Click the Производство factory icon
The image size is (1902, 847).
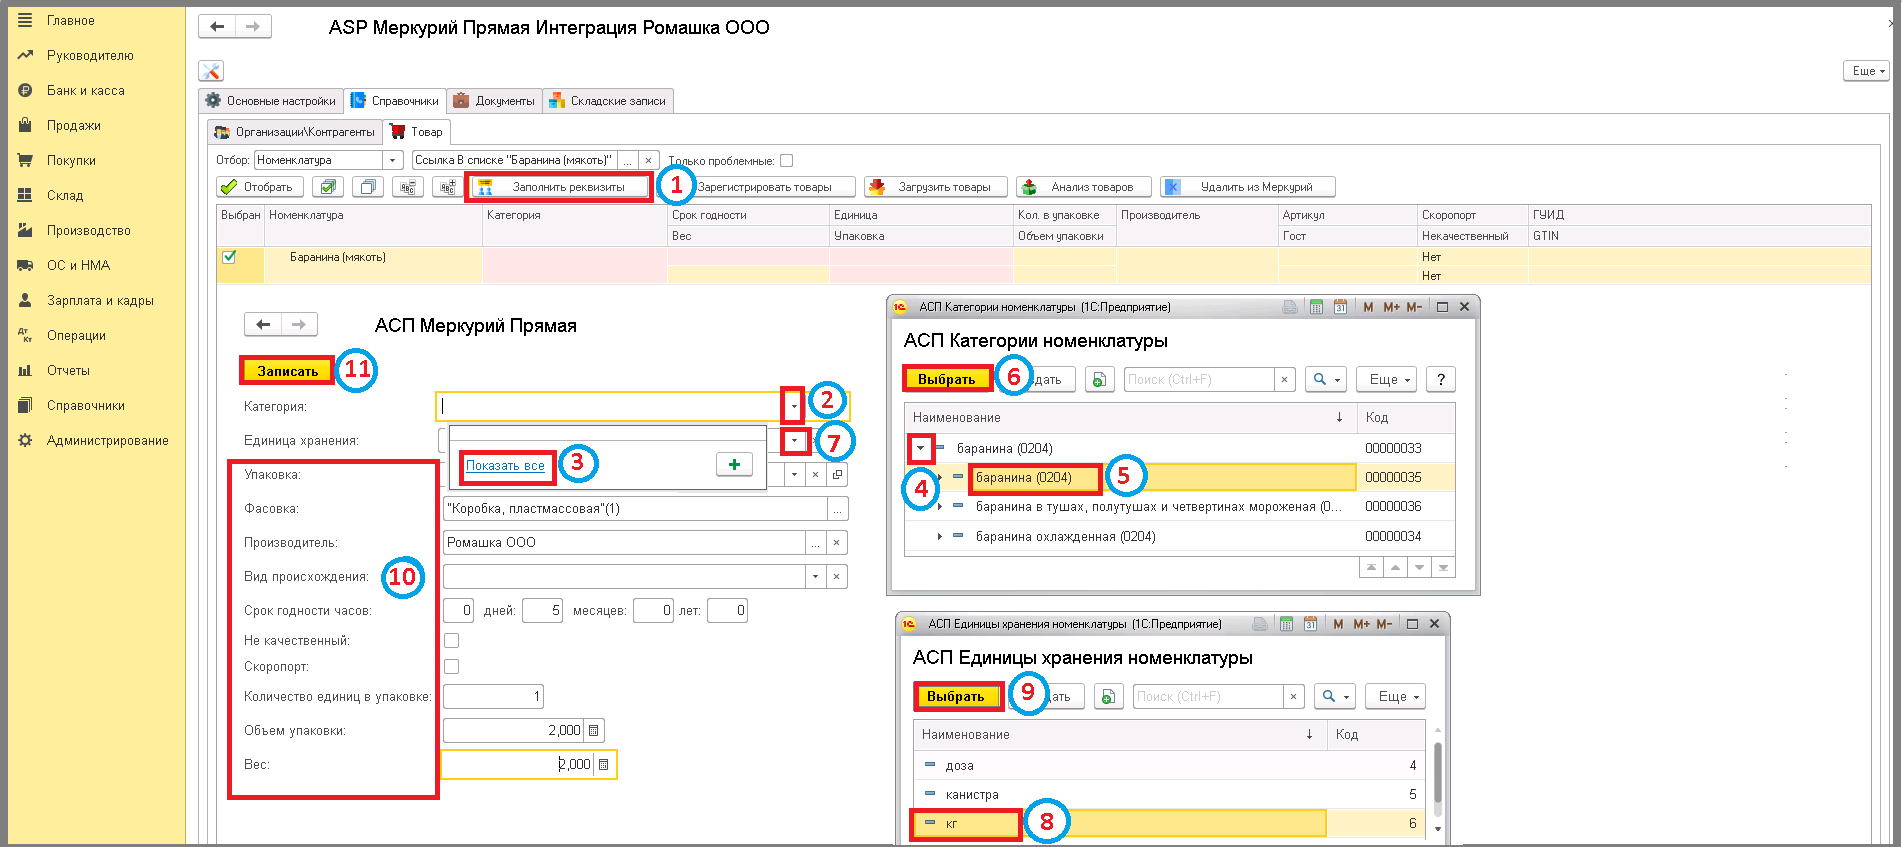pyautogui.click(x=25, y=230)
